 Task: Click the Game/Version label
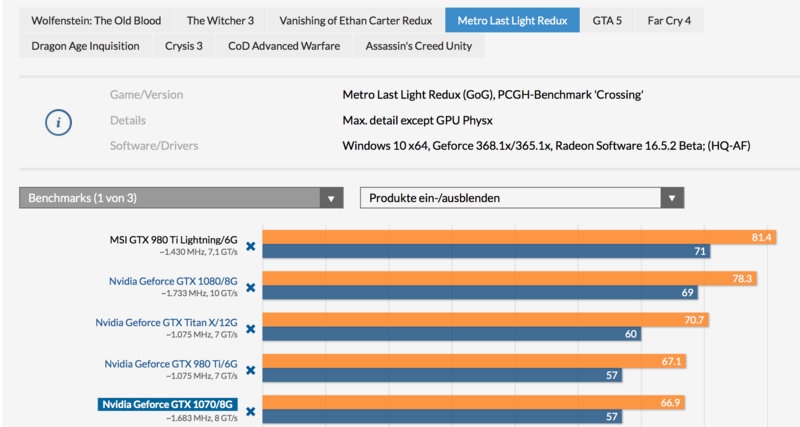coord(146,94)
